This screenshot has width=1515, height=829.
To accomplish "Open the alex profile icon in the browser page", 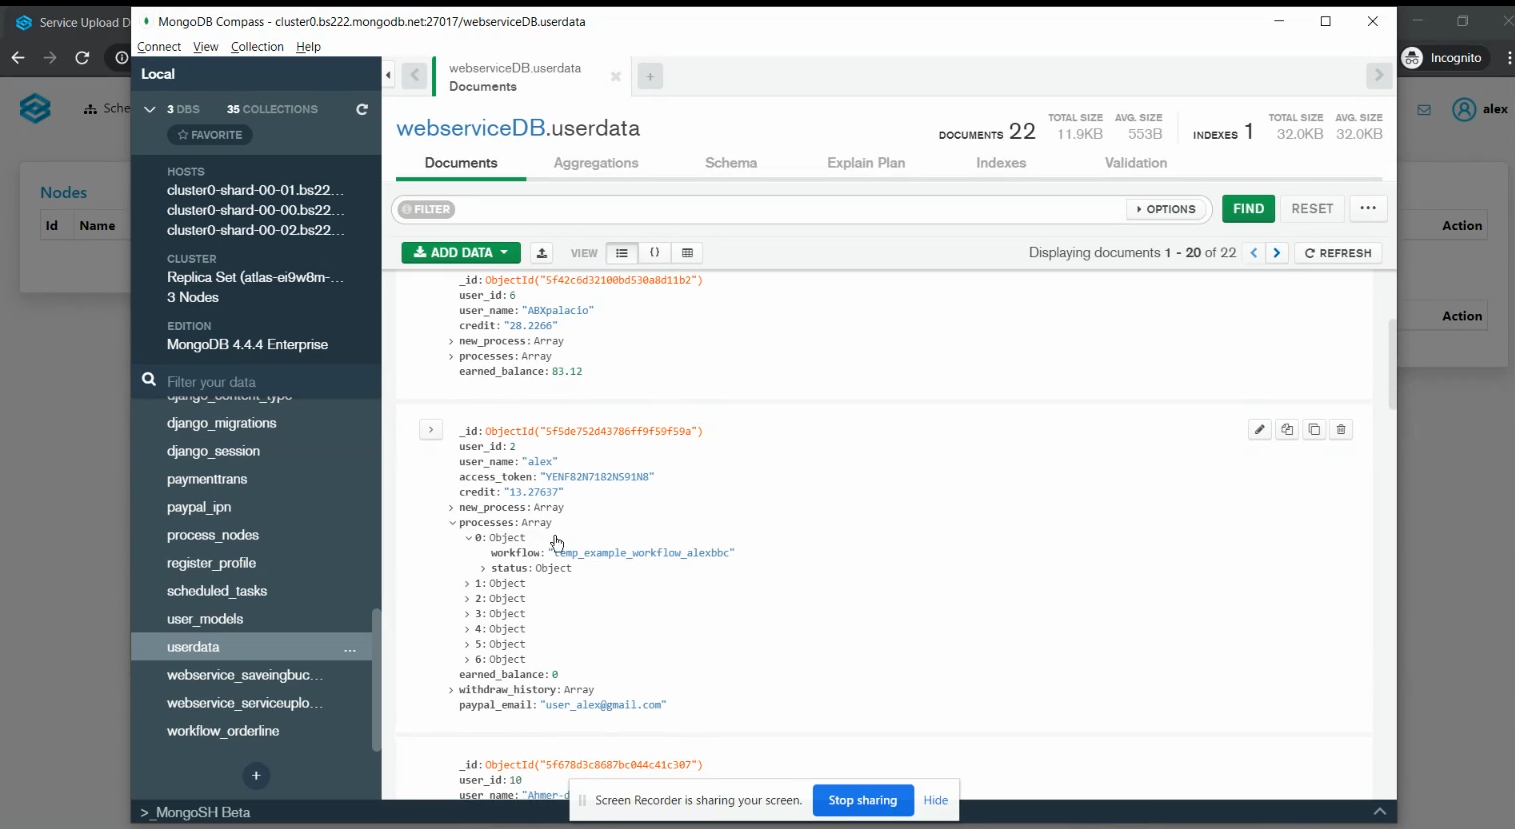I will coord(1464,109).
